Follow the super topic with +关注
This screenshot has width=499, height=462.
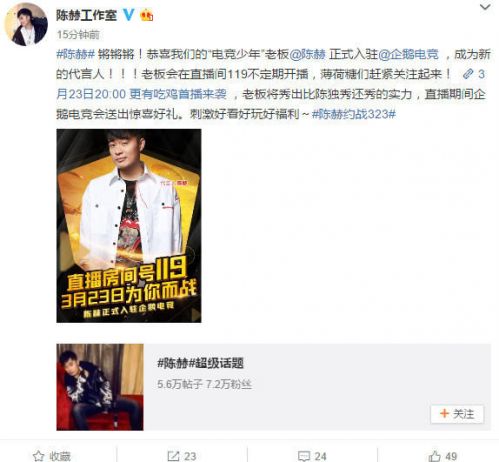coord(457,414)
